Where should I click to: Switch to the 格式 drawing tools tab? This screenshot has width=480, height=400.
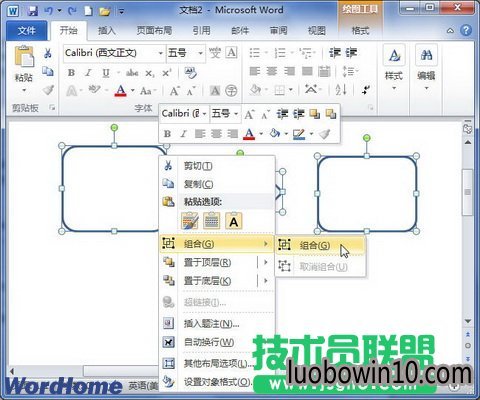click(x=360, y=31)
